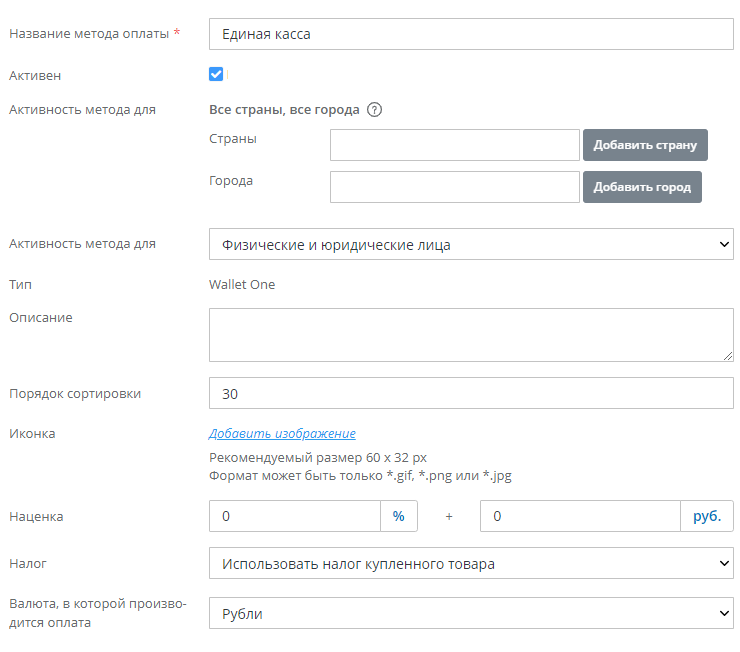
Task: Click the "руб." markup unit button
Action: coord(706,516)
